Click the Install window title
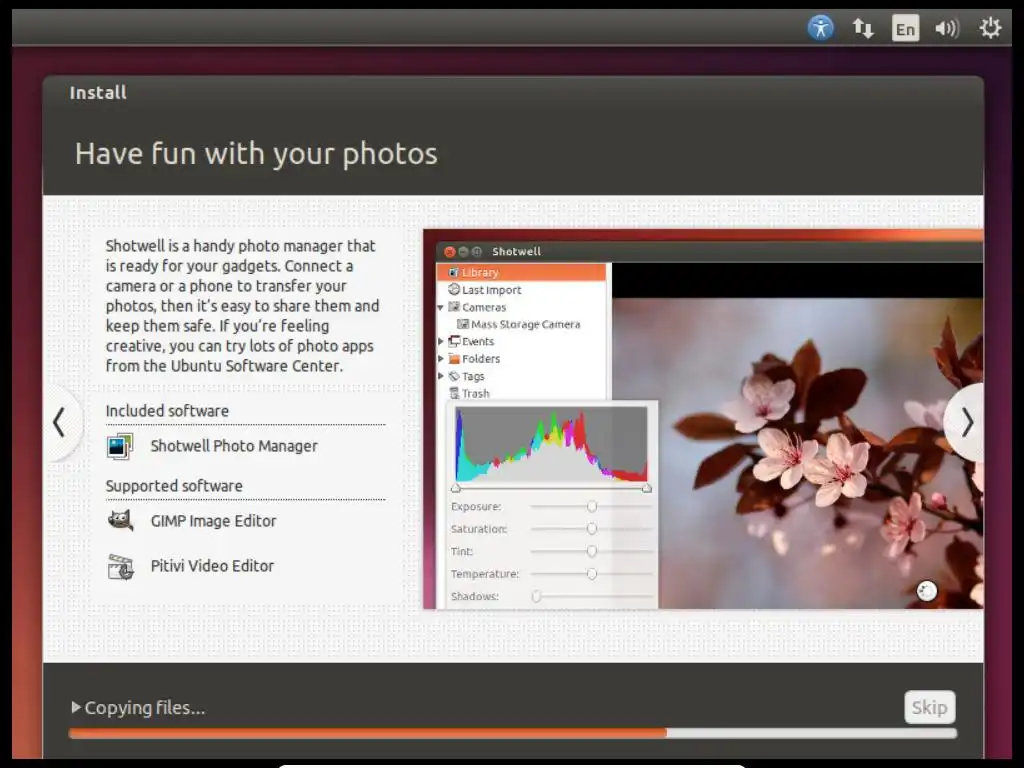 (98, 93)
